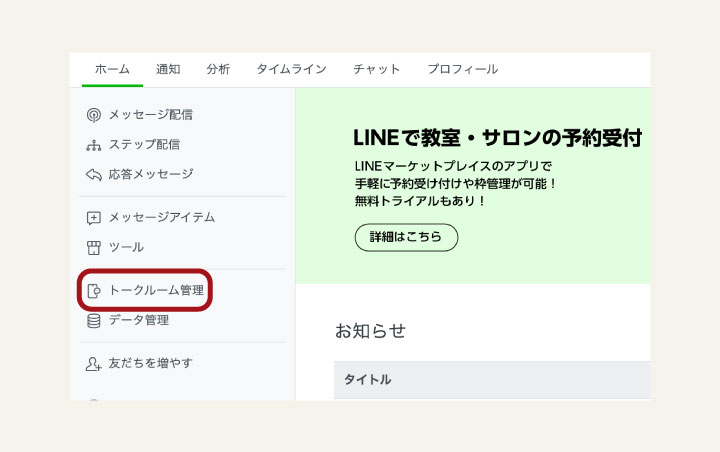
Task: Switch to the 分析 tab
Action: 218,69
